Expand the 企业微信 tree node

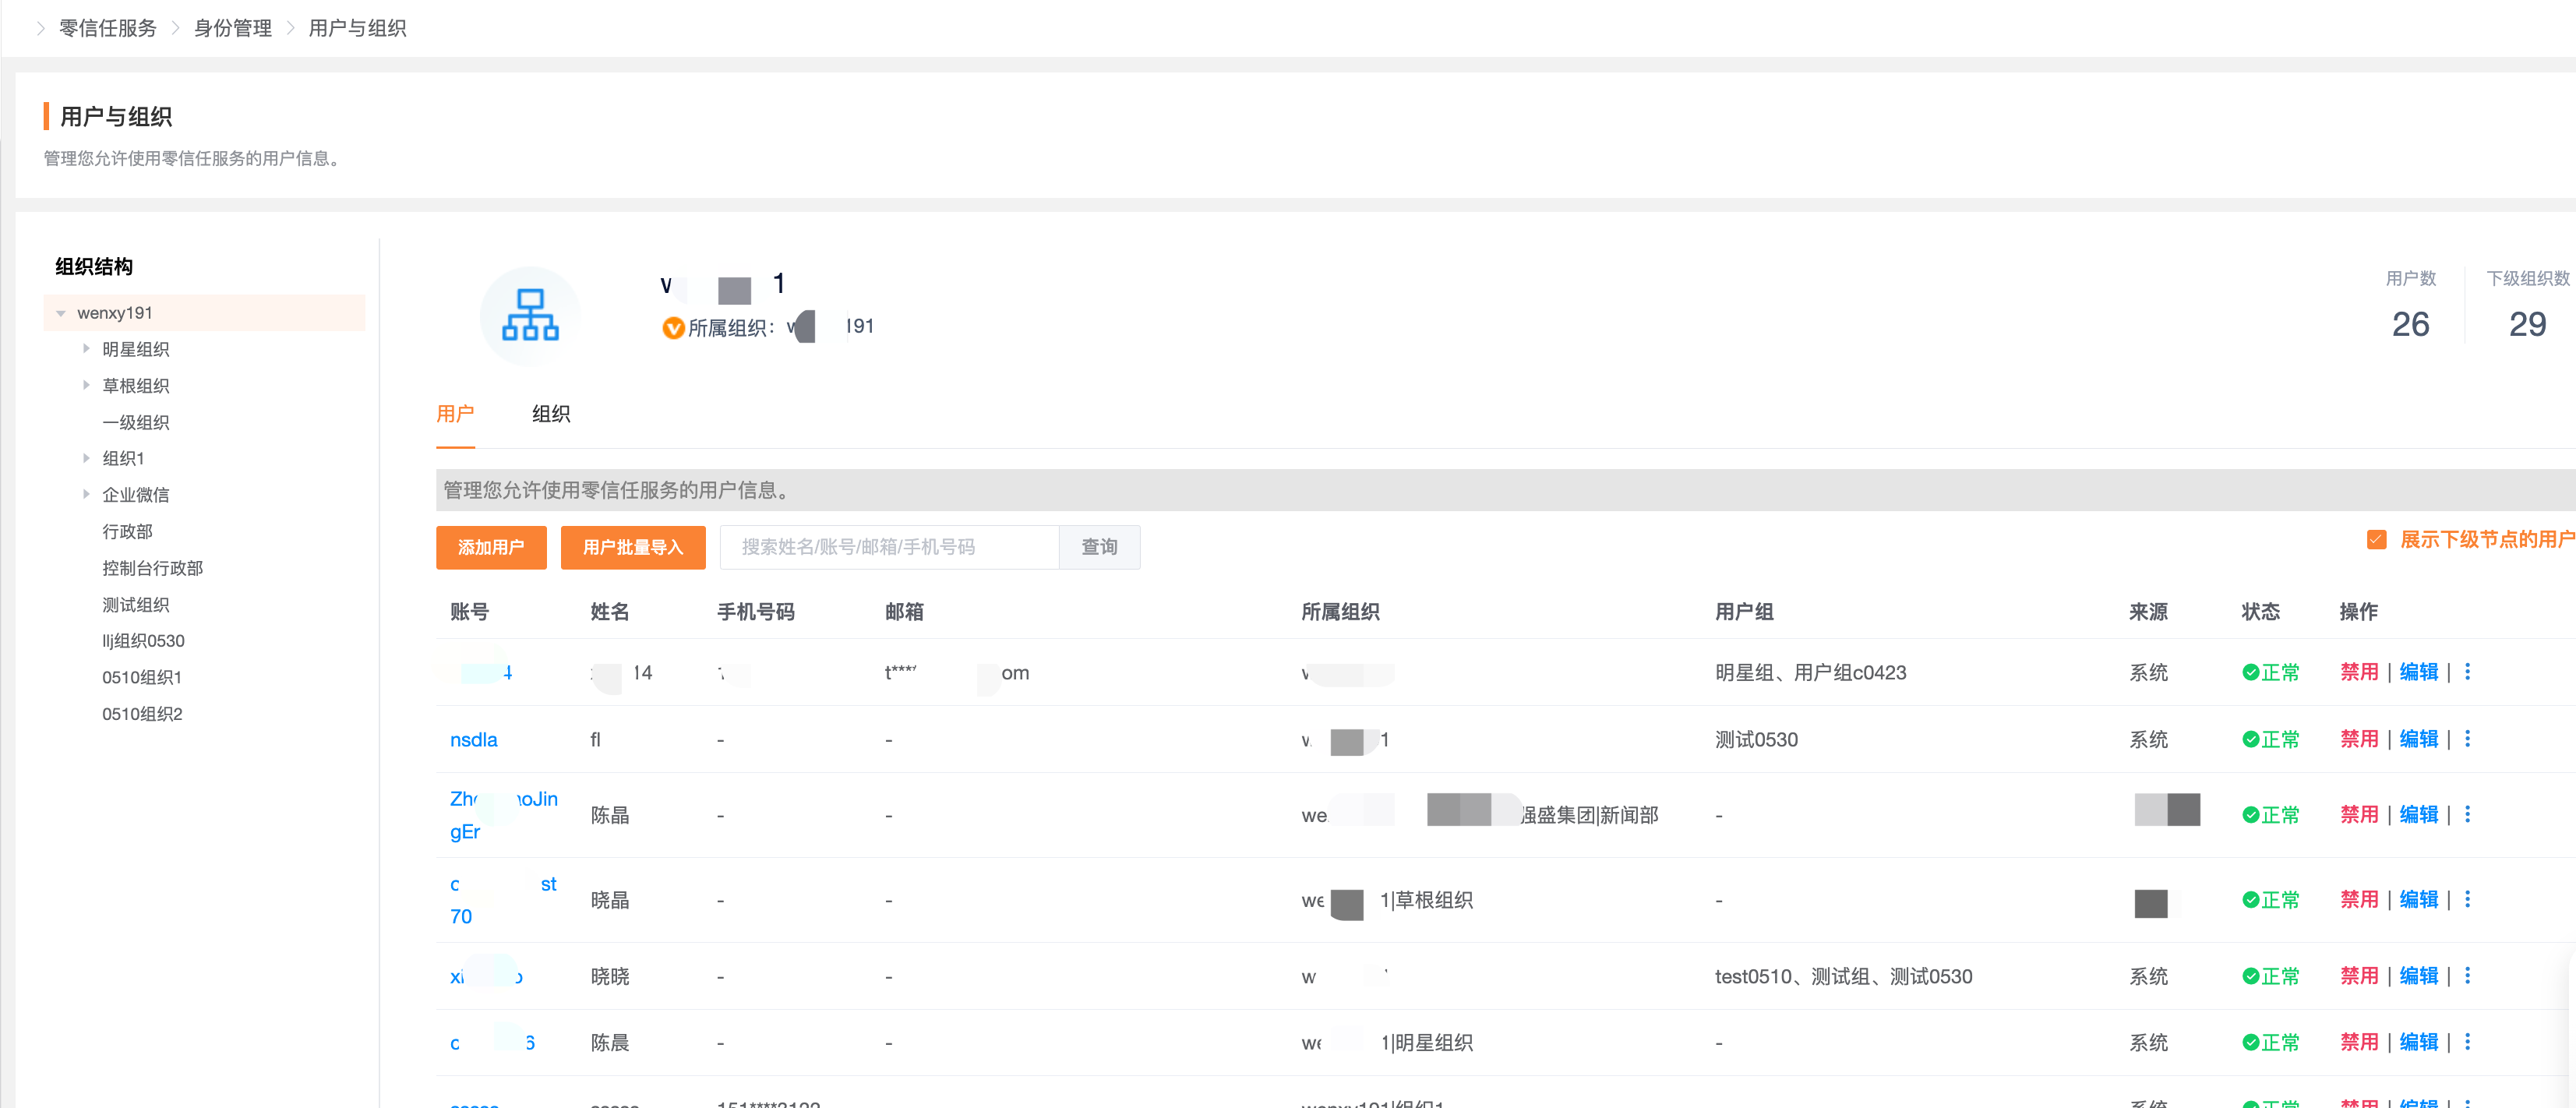pyautogui.click(x=86, y=494)
